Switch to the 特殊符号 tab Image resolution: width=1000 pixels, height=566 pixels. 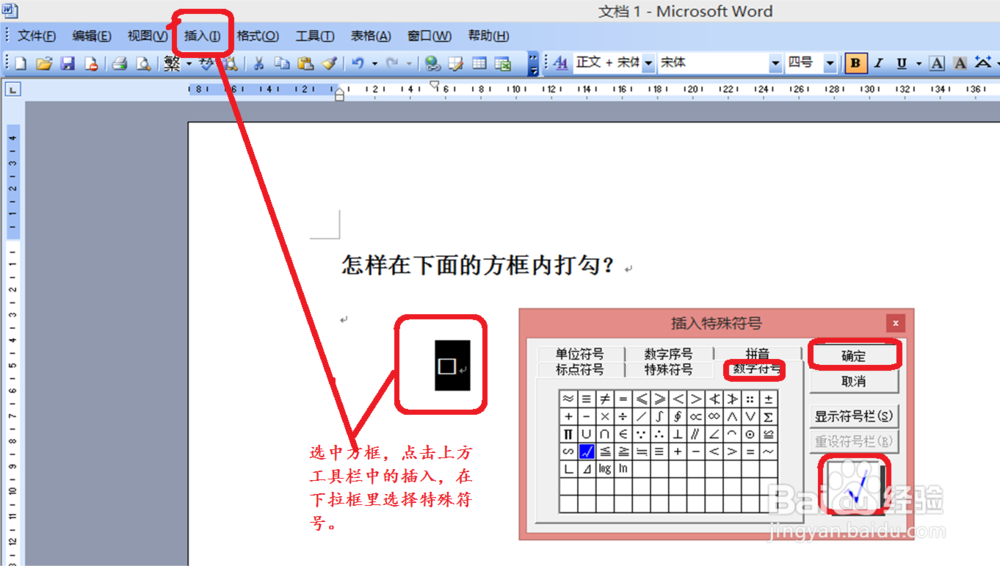point(668,369)
